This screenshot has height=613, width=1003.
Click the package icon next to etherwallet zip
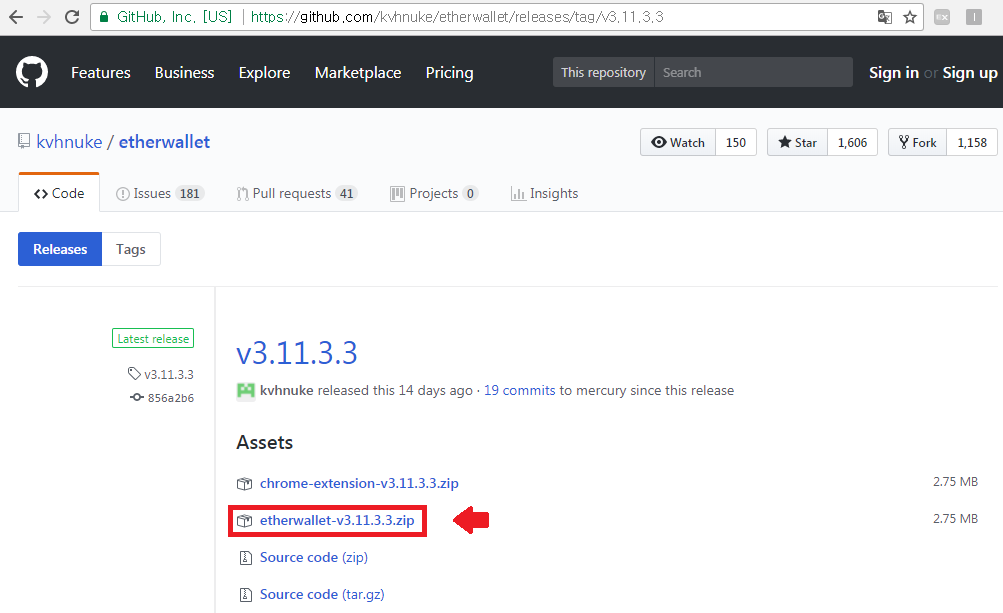244,521
